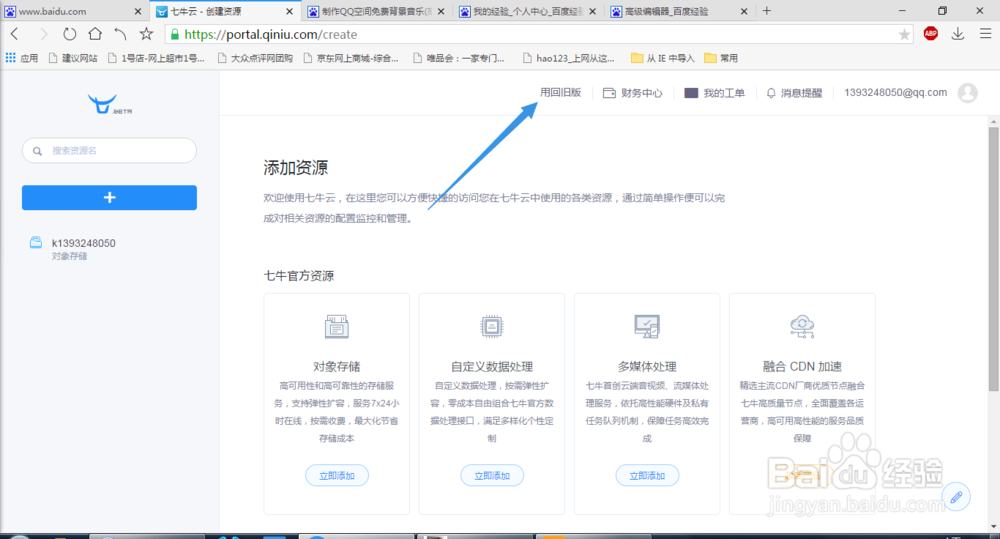Click 立即添加 under 自定义数据处理
The height and width of the screenshot is (539, 1000).
coord(492,475)
